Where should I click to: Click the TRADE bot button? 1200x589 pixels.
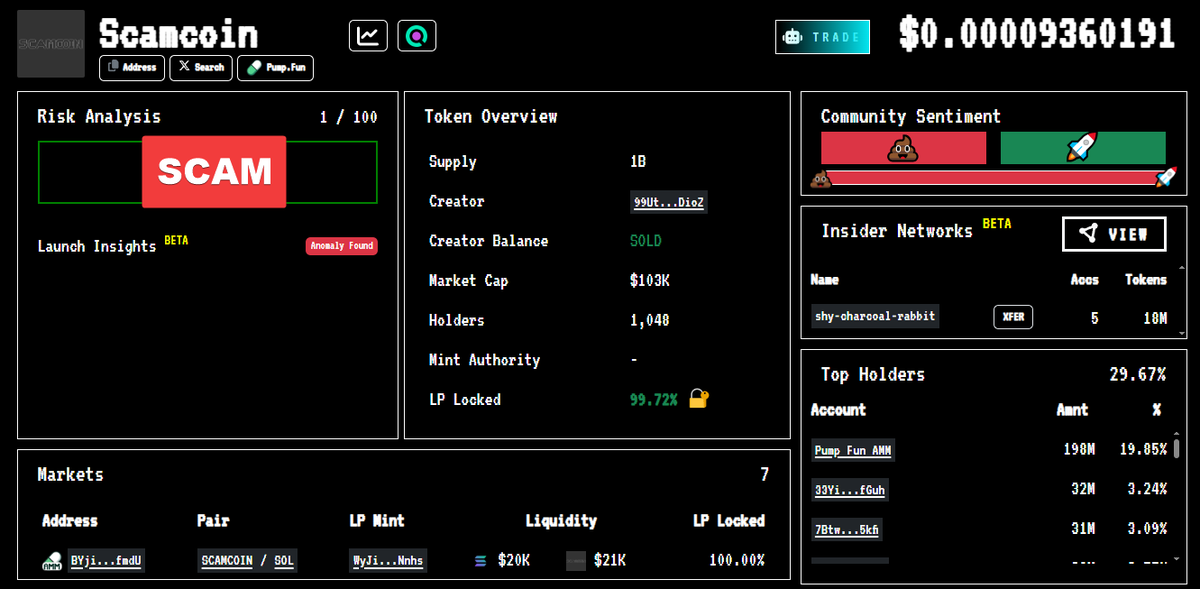[822, 37]
